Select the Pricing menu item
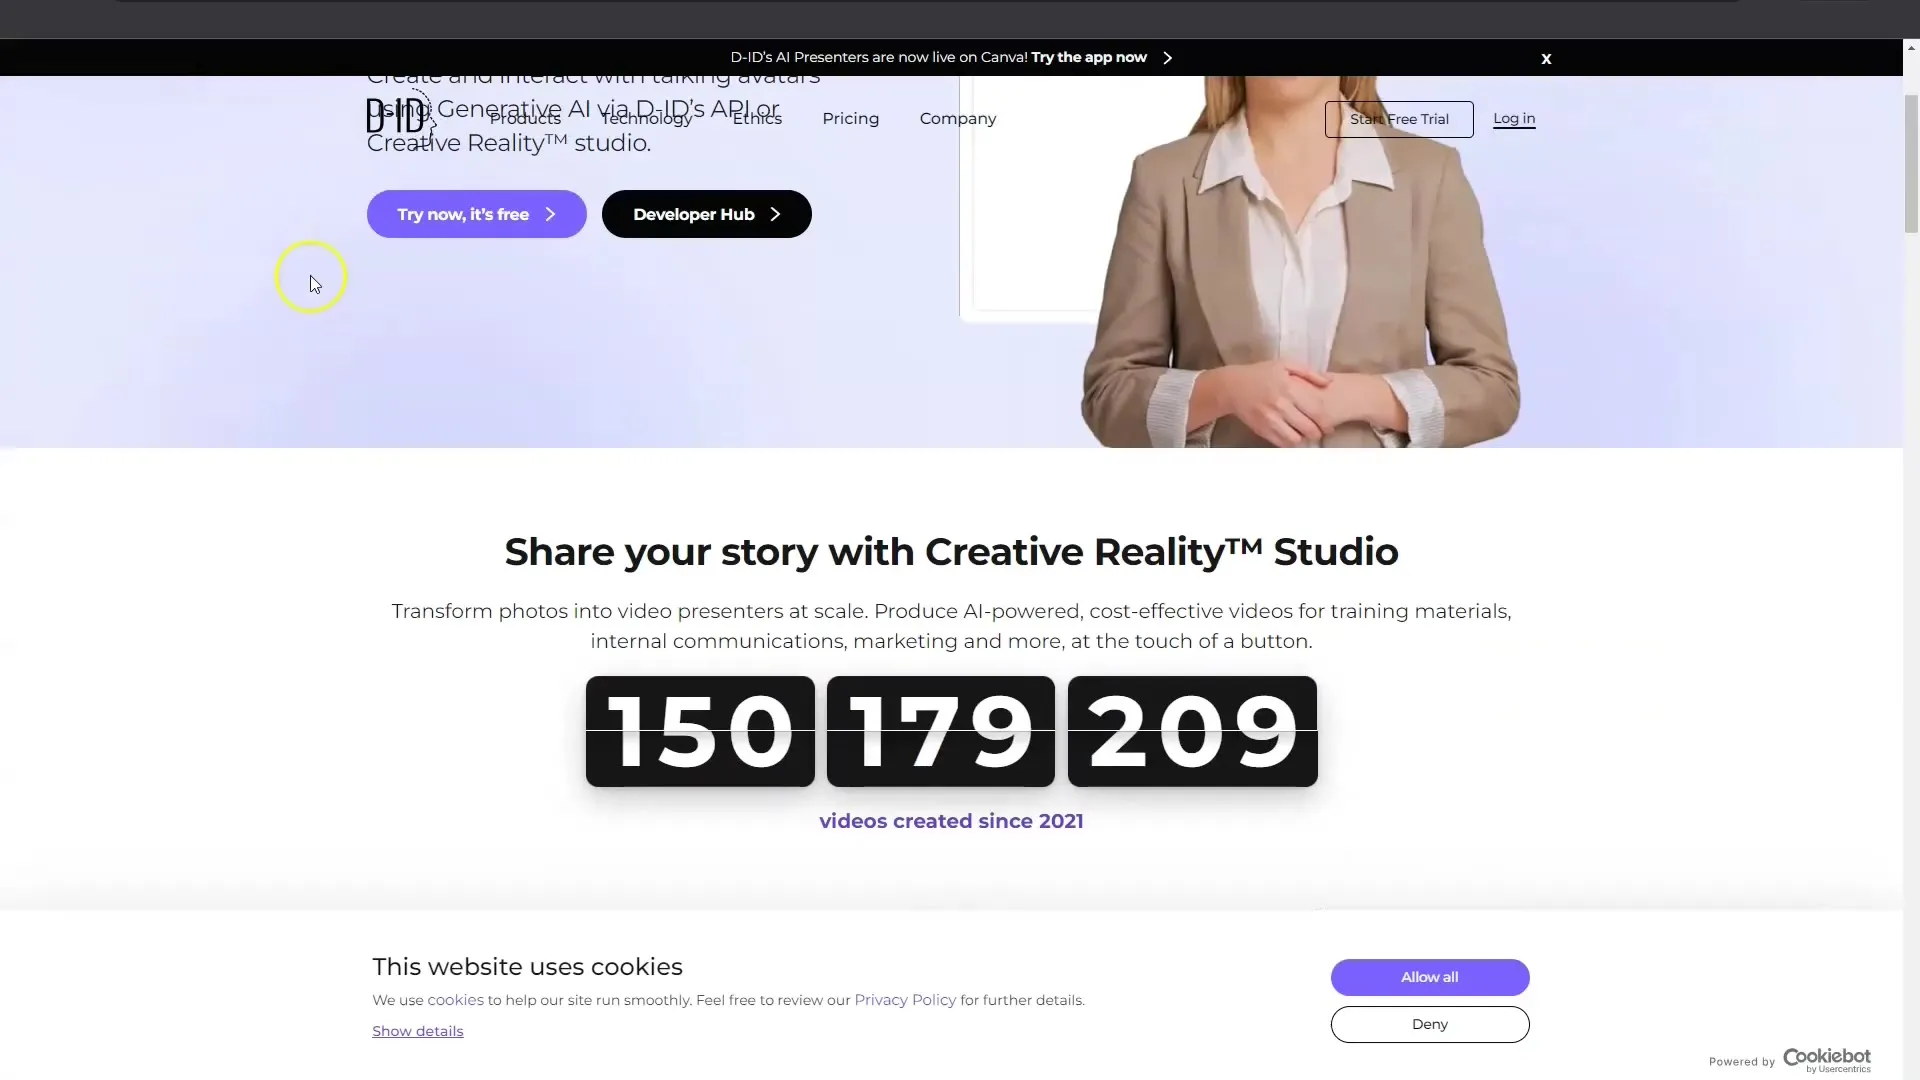 point(849,119)
